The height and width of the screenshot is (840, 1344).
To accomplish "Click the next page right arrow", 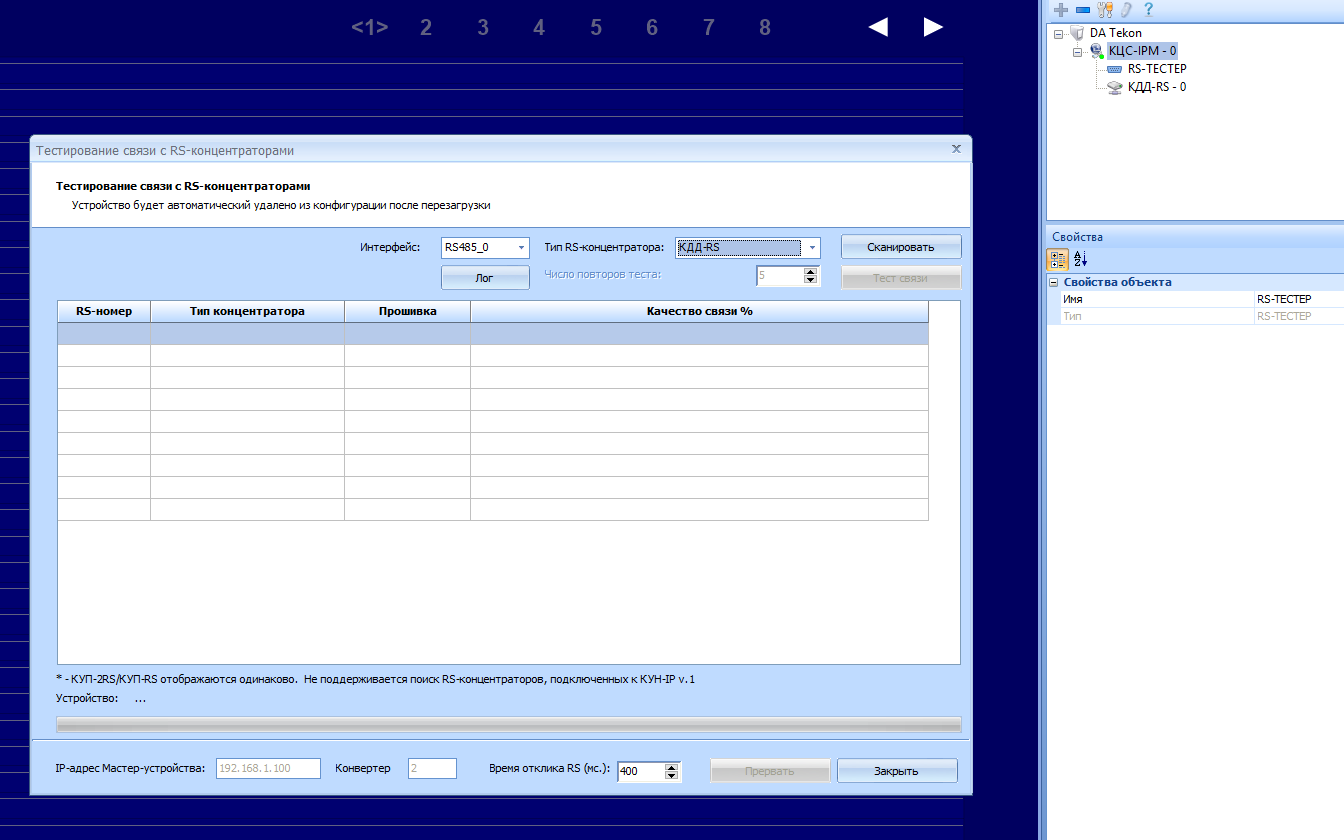I will [x=933, y=27].
